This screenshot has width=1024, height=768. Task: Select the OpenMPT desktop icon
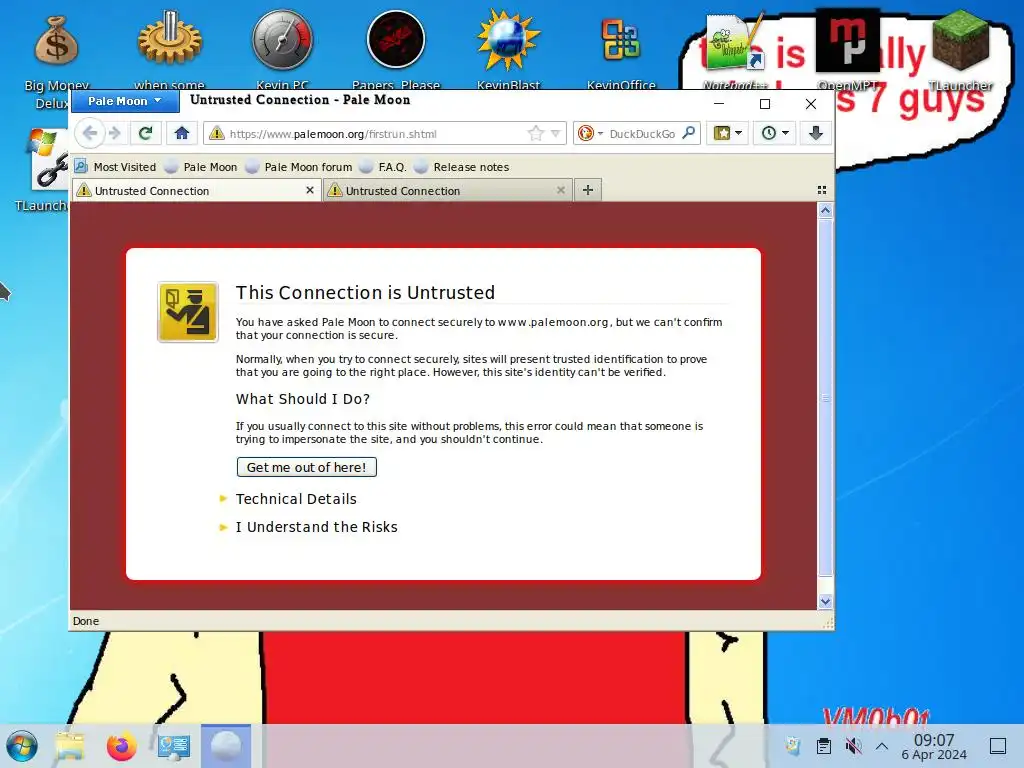[847, 51]
